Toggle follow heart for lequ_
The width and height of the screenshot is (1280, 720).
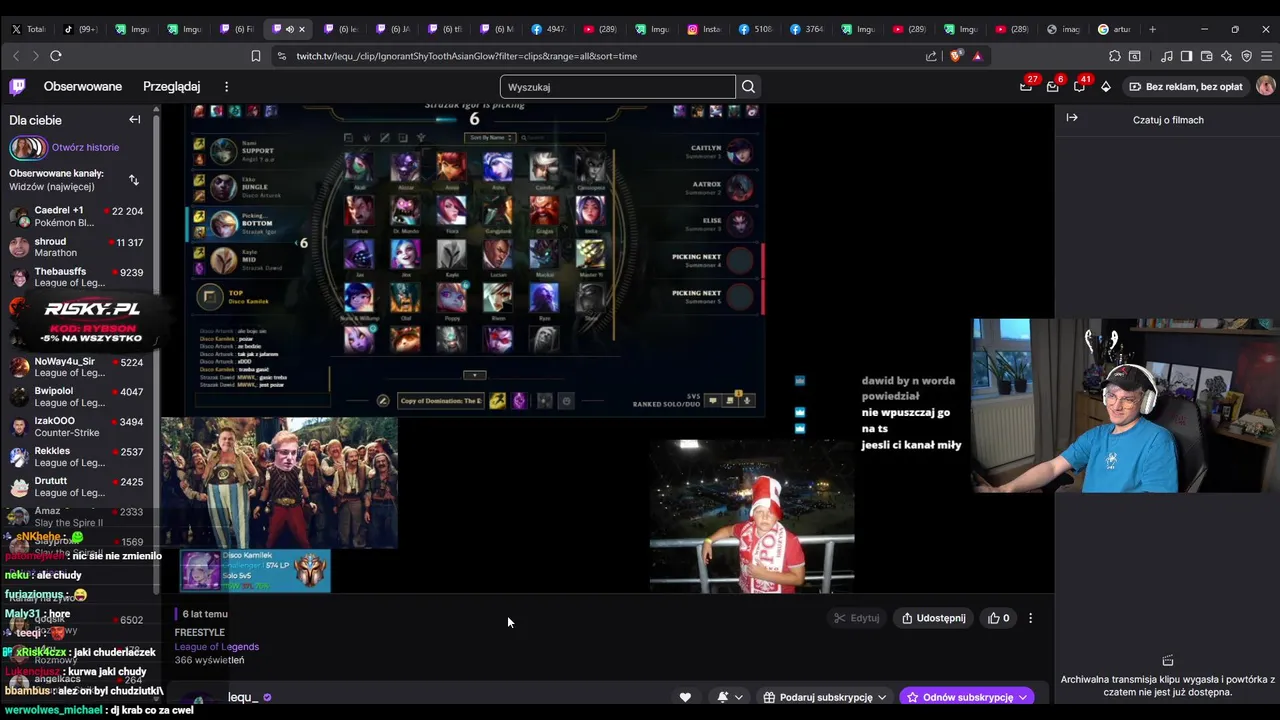(x=685, y=697)
